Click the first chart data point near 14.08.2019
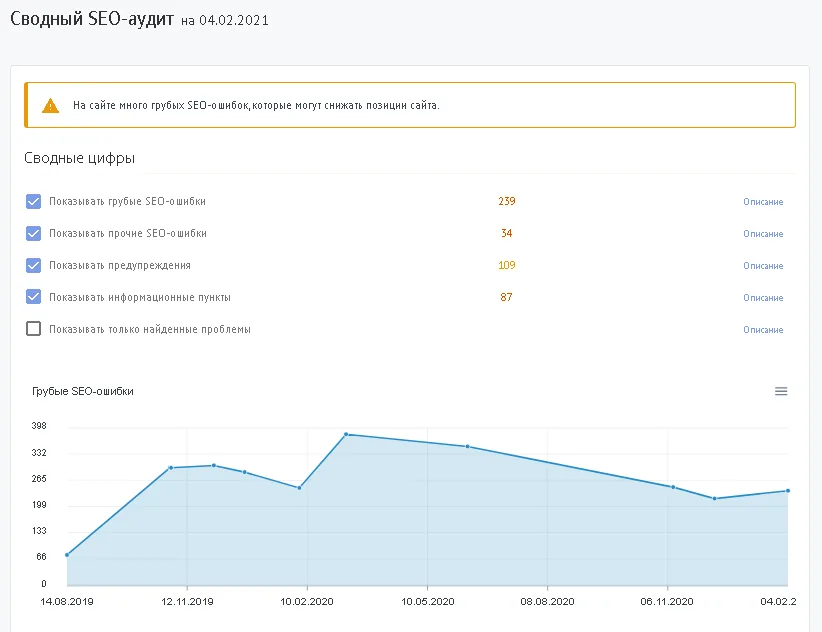The height and width of the screenshot is (632, 822). point(67,554)
